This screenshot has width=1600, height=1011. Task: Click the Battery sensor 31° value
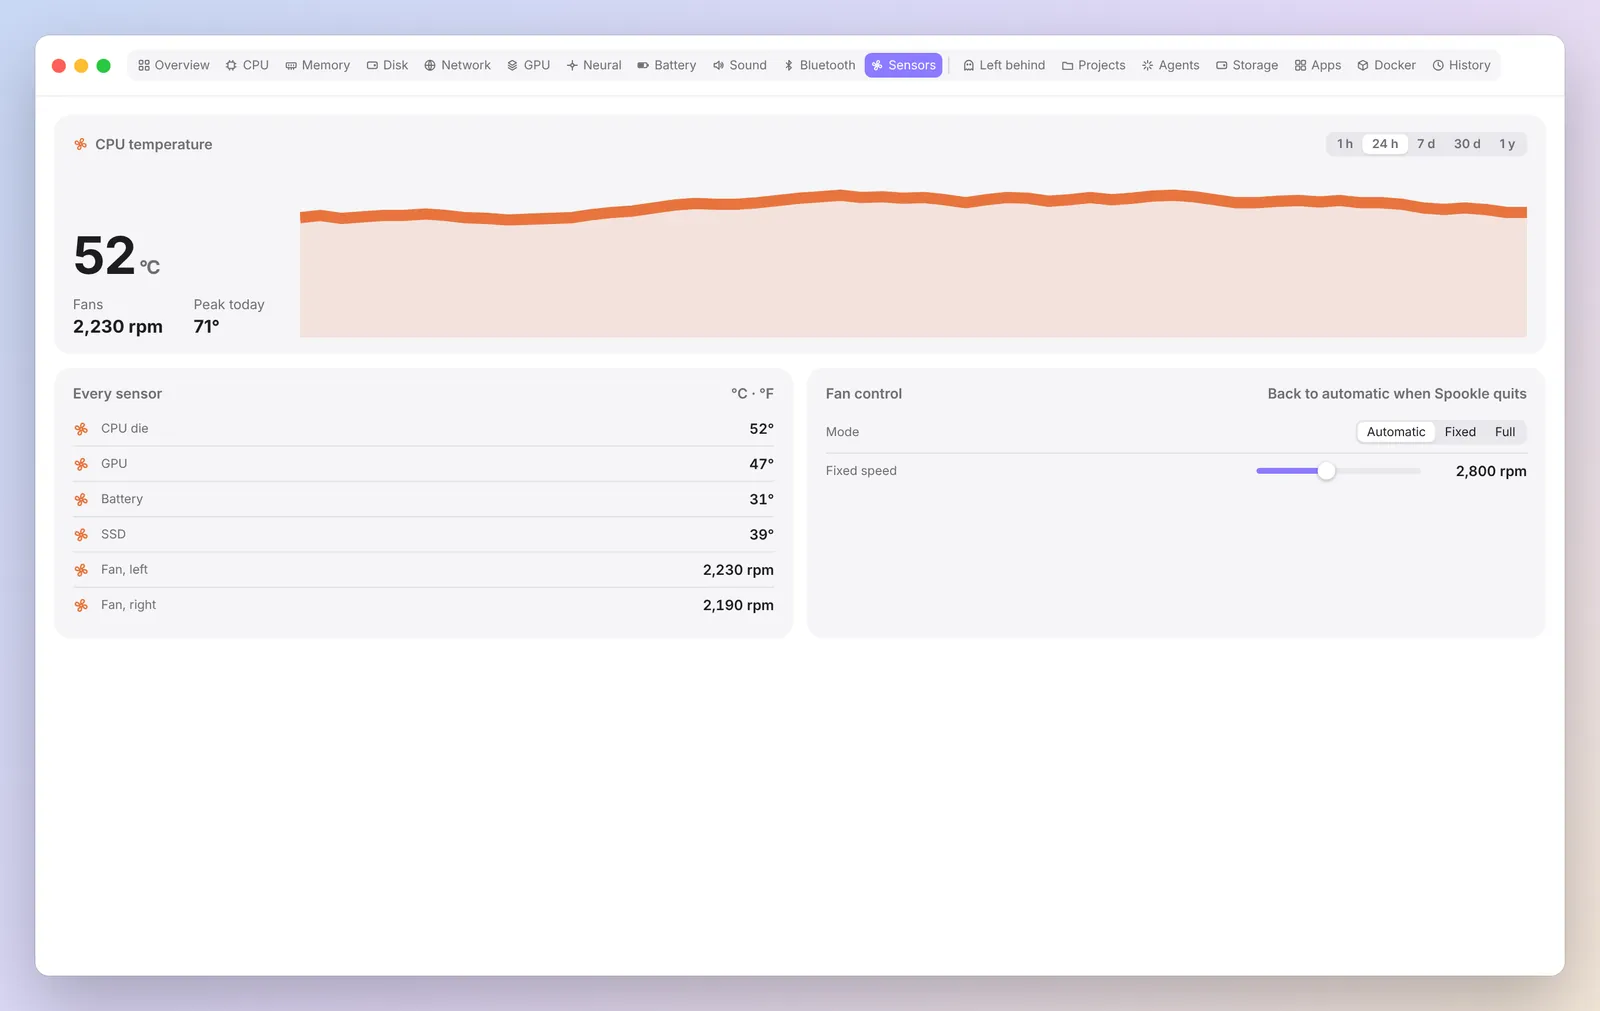[762, 499]
